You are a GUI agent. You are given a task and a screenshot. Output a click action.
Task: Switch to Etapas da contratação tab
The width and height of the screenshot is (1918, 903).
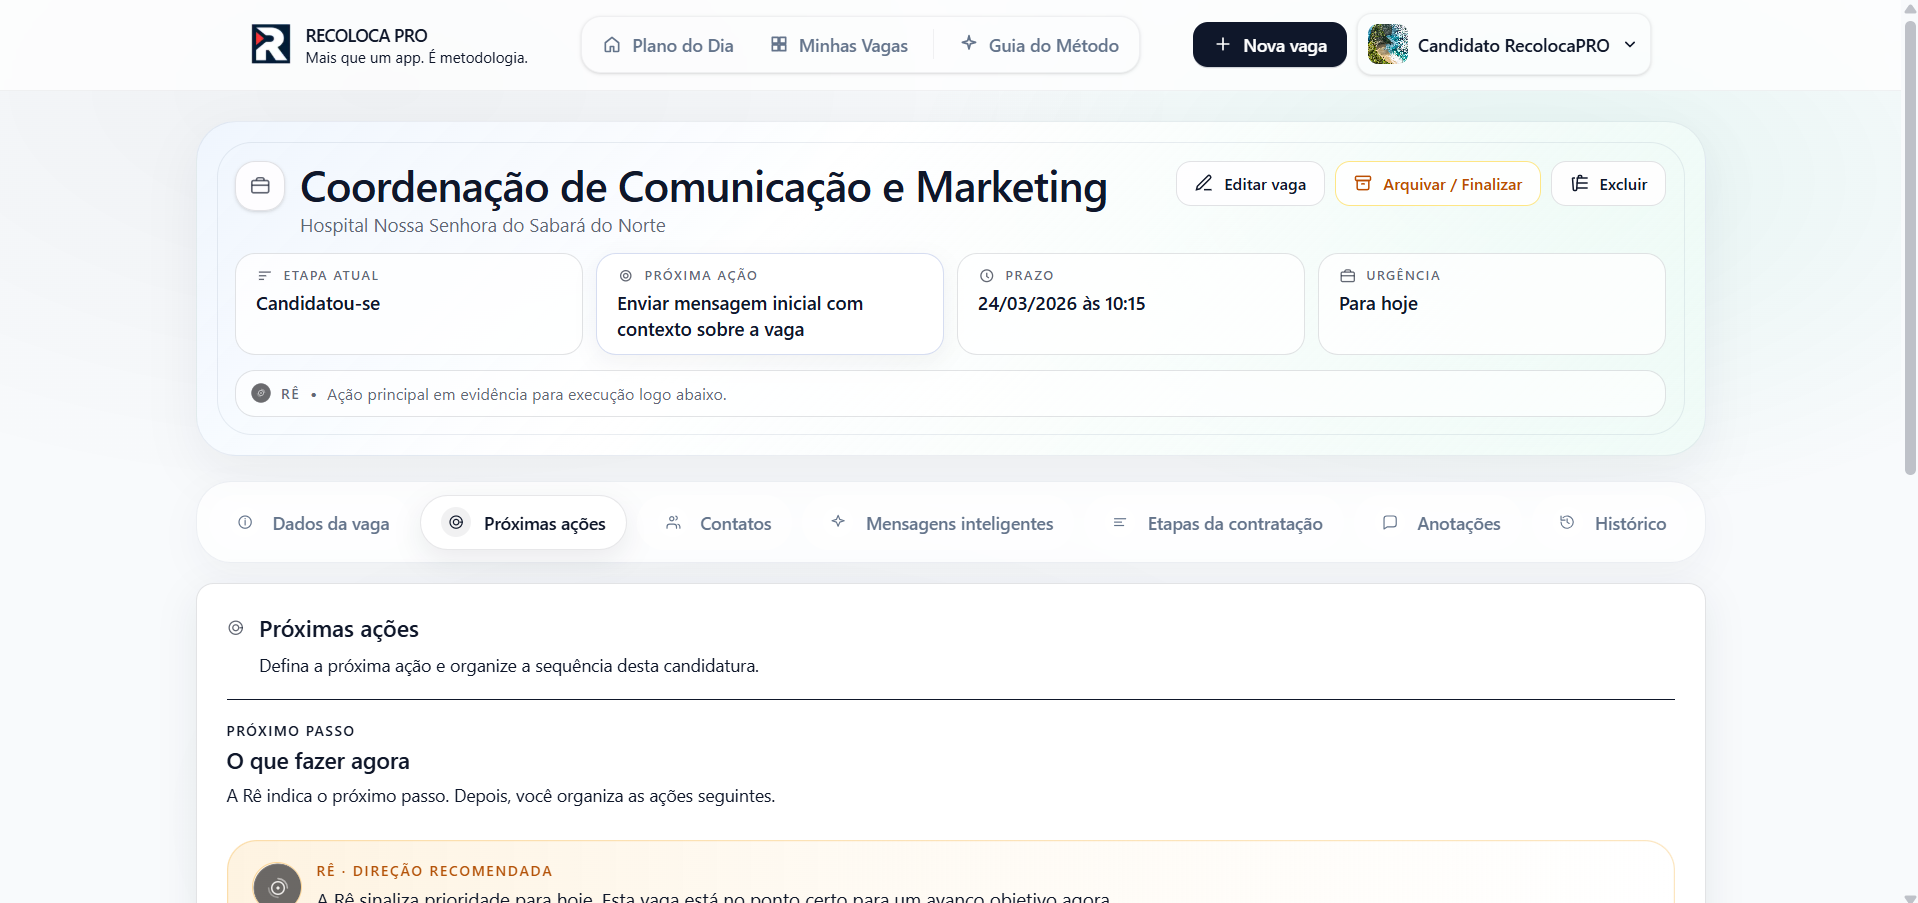[x=1218, y=523]
